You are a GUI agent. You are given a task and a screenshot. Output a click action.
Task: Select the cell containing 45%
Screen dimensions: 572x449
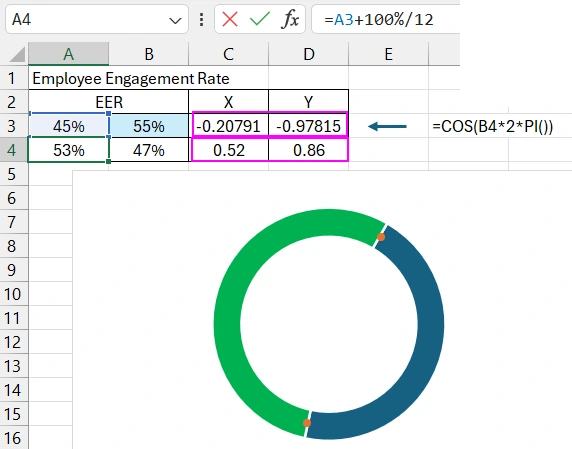point(69,126)
